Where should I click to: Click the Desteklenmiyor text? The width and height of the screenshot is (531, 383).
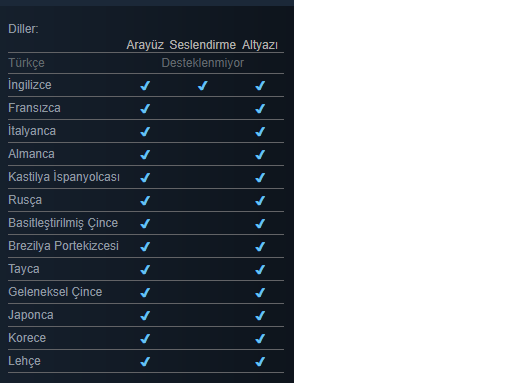(x=203, y=63)
